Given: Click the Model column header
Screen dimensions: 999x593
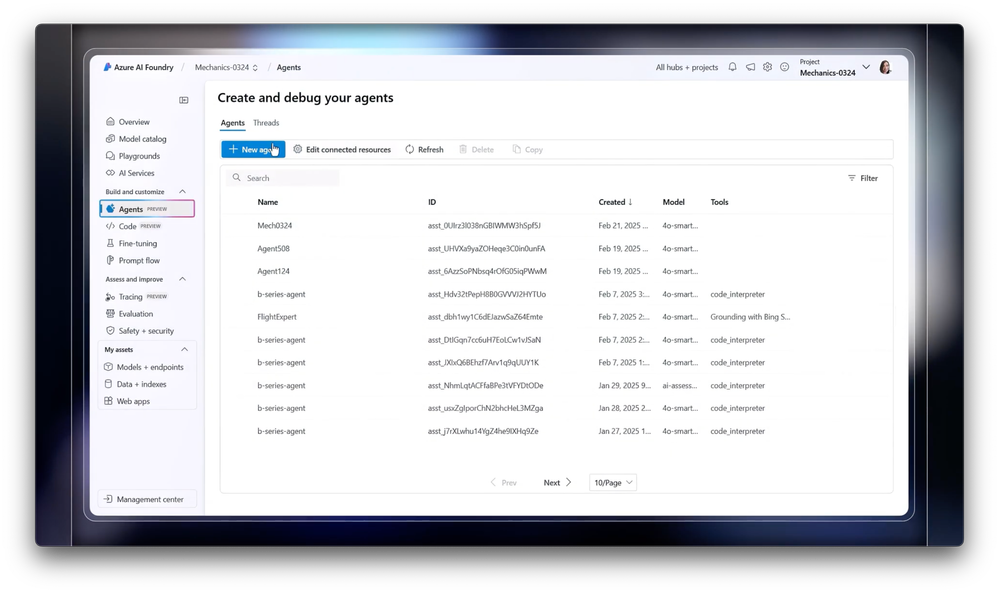Looking at the screenshot, I should coord(673,202).
